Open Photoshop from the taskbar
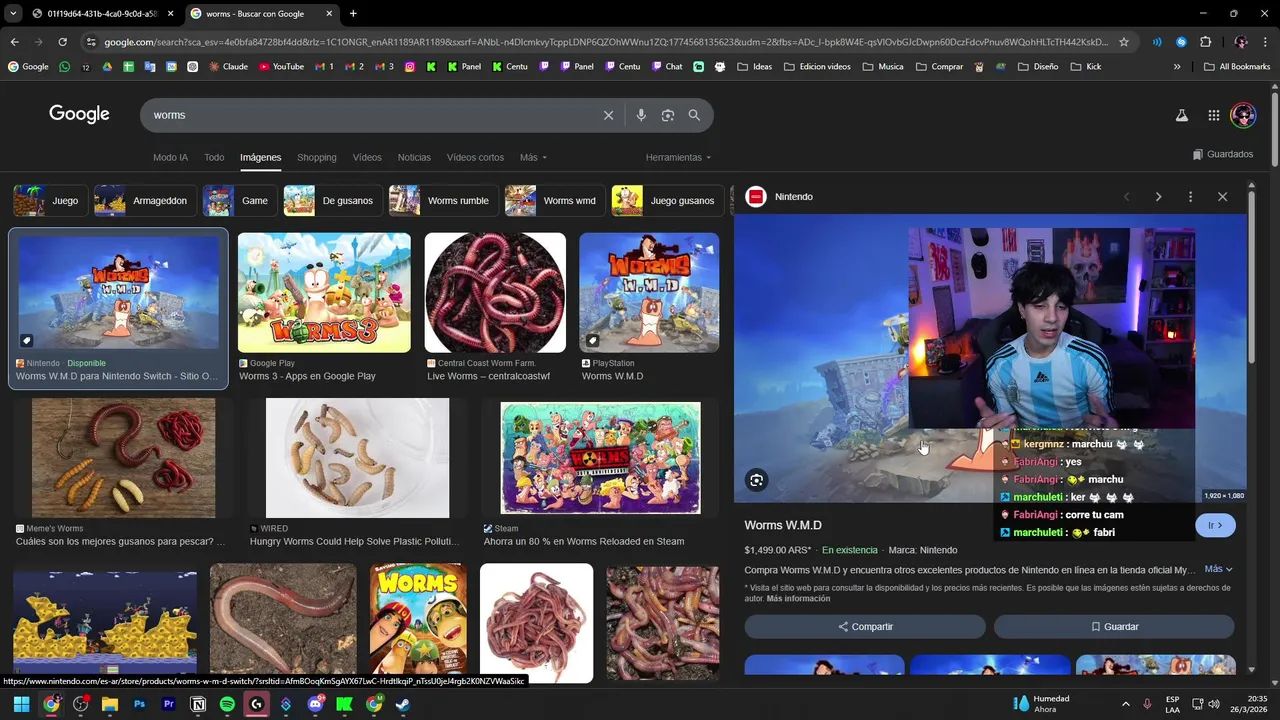 [139, 704]
